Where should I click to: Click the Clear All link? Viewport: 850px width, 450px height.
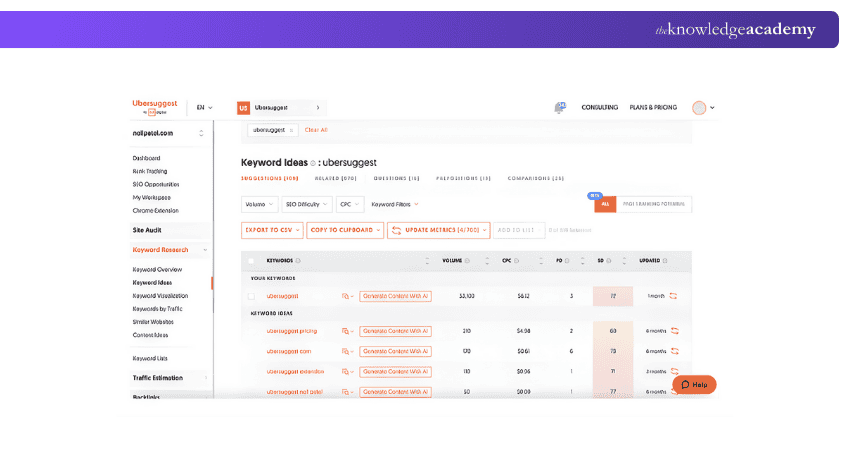coord(316,130)
